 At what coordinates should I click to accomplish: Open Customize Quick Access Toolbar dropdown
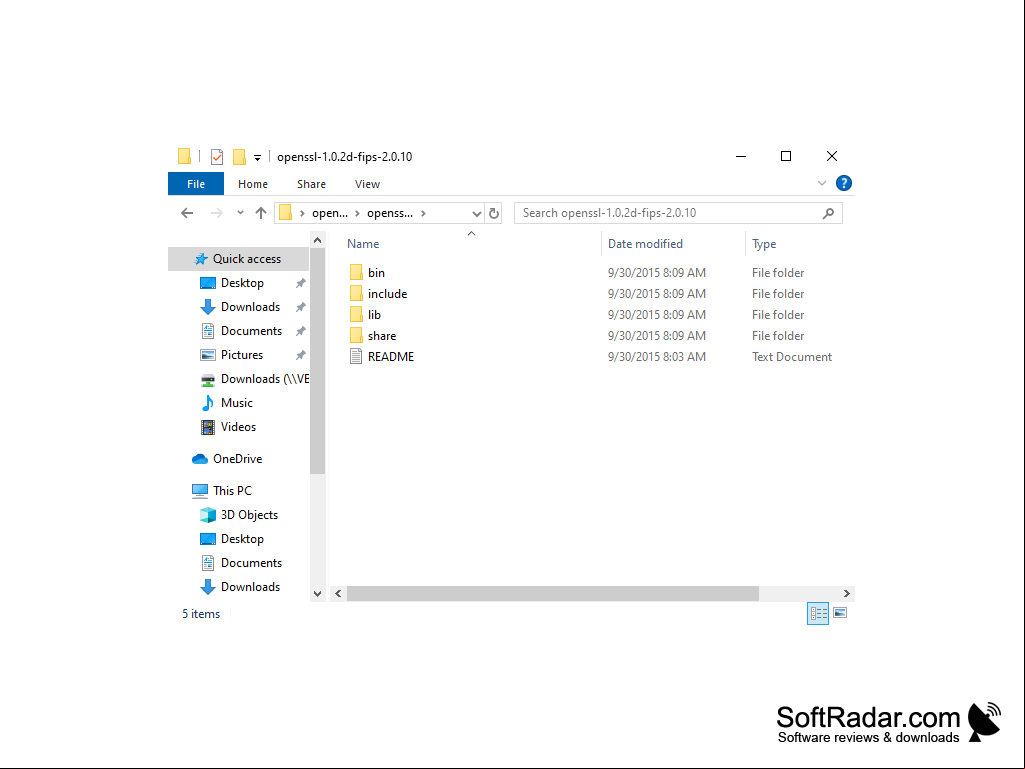coord(258,158)
